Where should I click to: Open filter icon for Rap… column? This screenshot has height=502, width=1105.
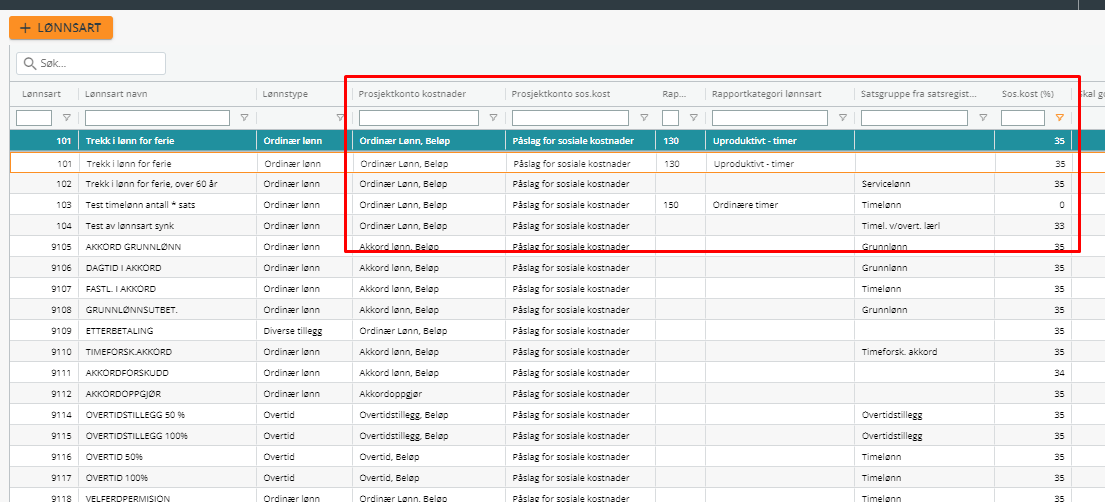pyautogui.click(x=693, y=118)
